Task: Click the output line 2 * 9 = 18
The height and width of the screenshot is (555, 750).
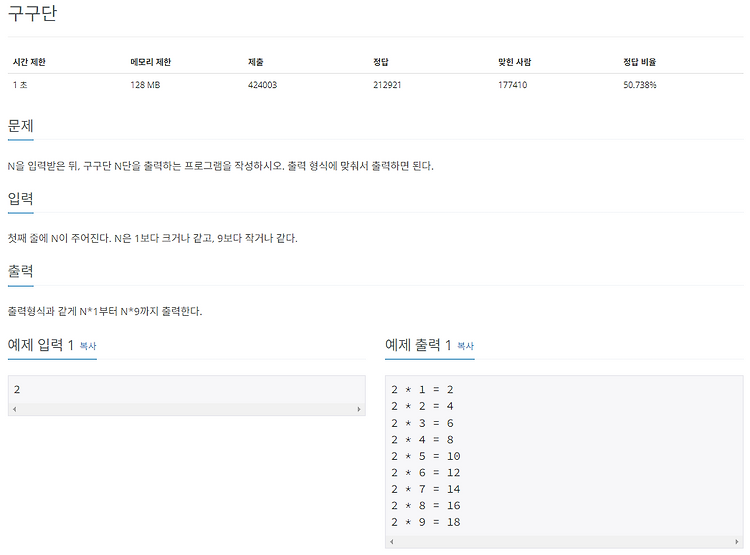Action: (426, 522)
